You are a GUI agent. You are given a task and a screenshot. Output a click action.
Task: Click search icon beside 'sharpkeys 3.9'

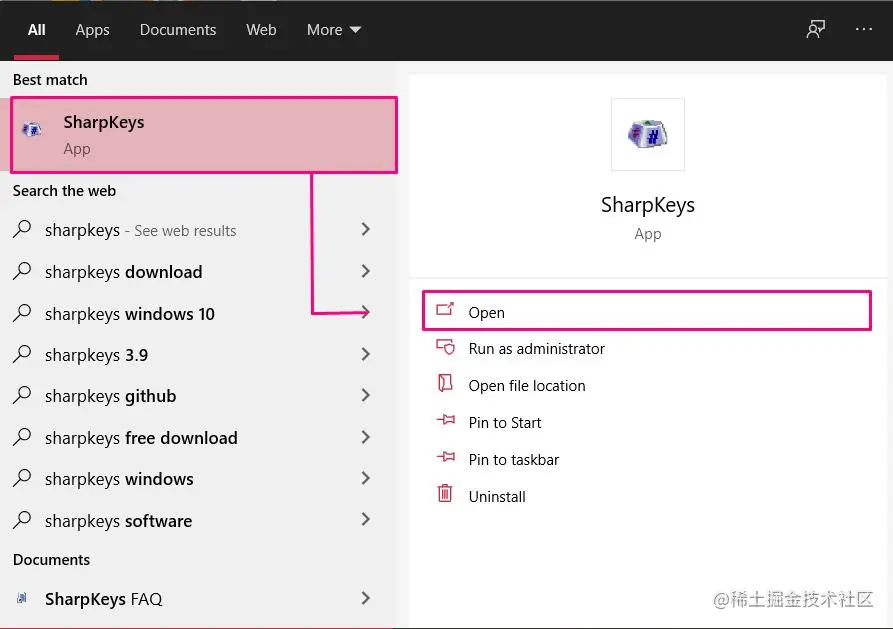click(x=22, y=354)
